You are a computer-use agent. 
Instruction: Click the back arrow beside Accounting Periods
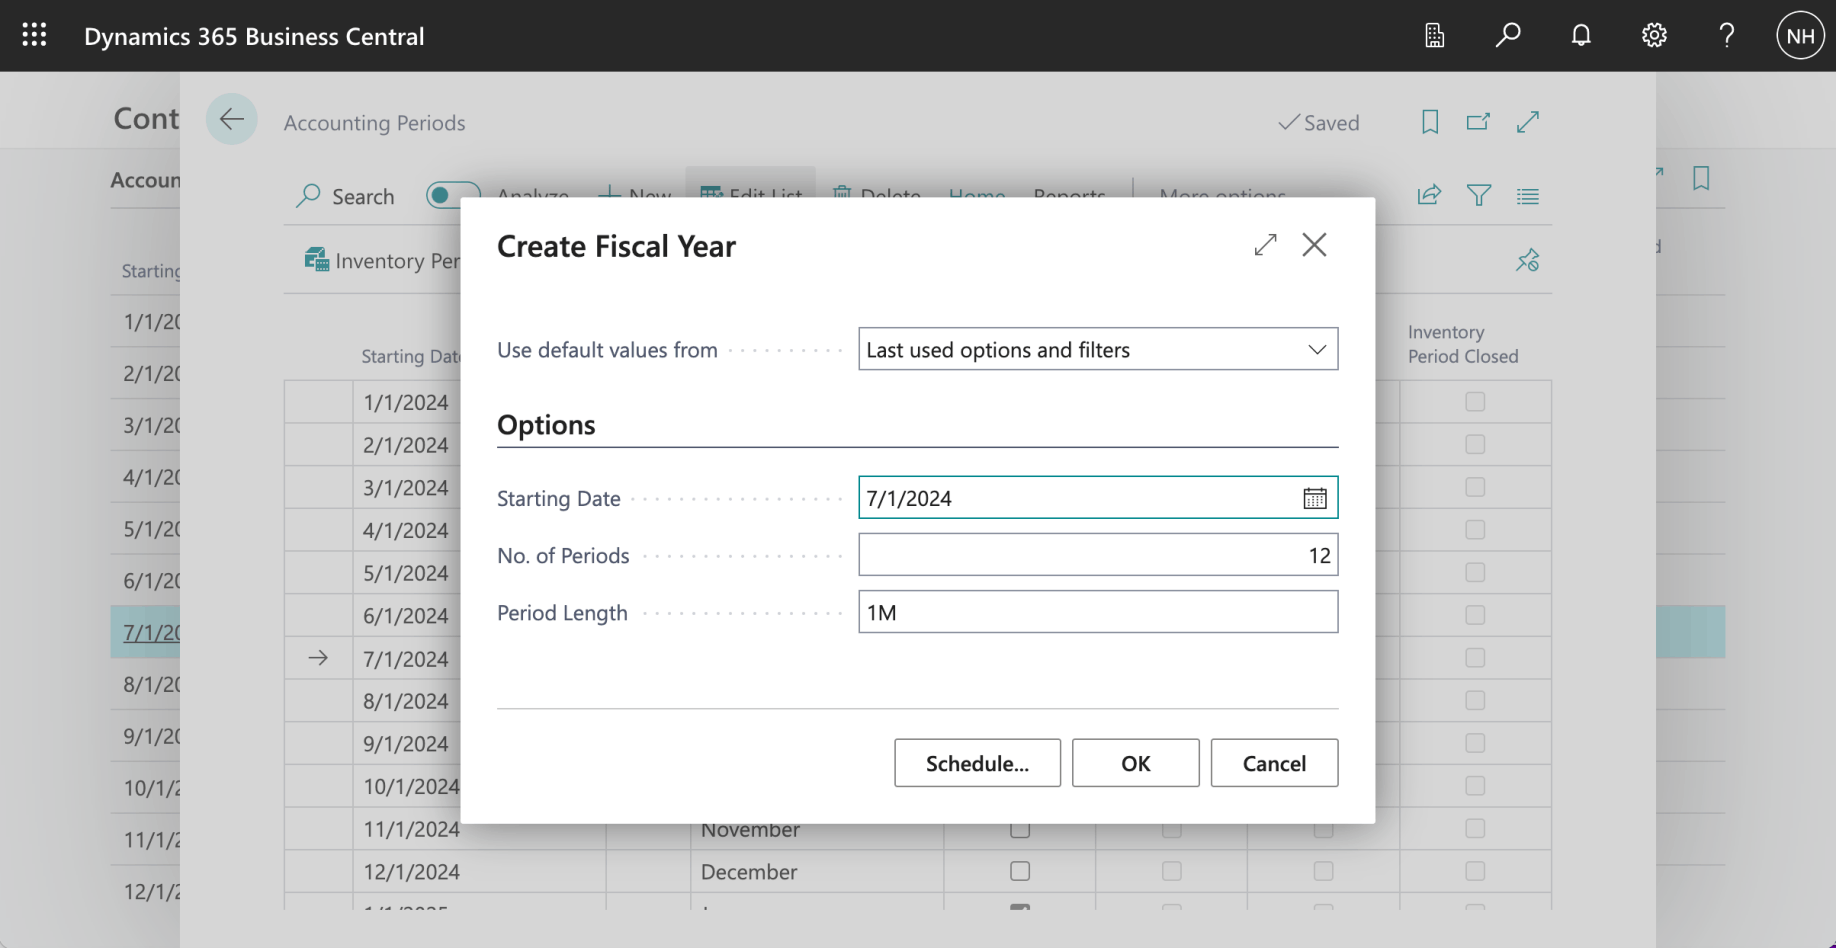pos(232,120)
